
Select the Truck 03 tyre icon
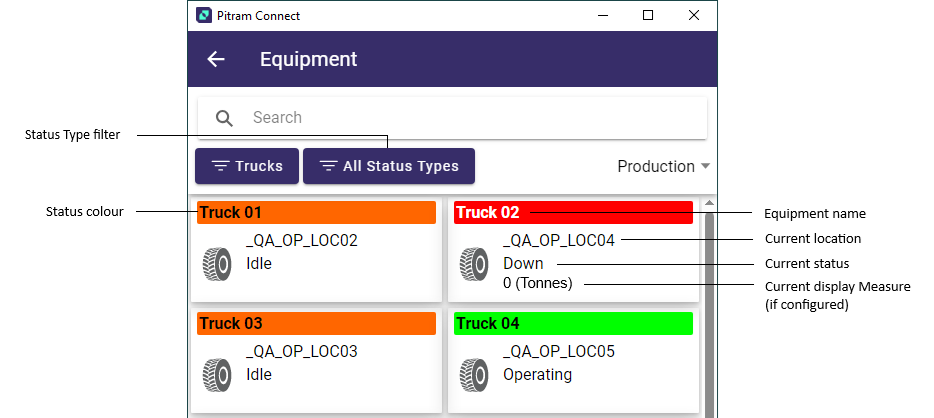(217, 375)
